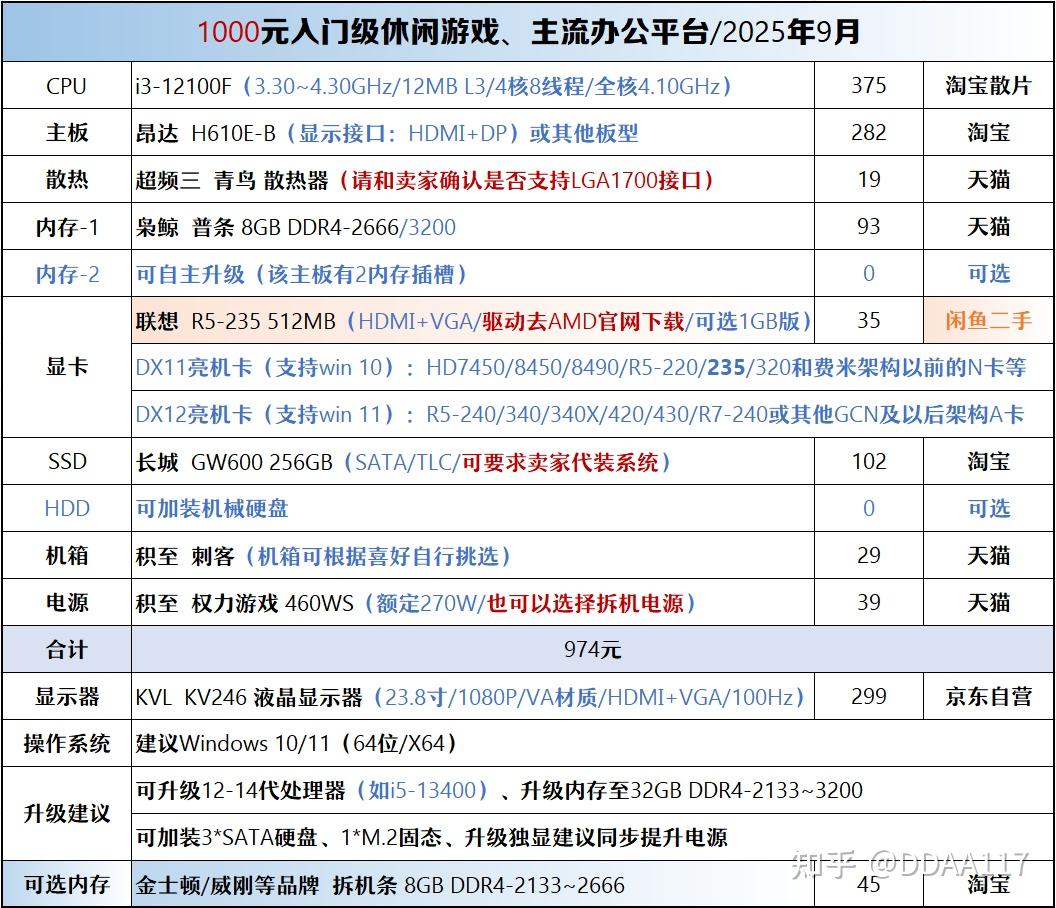
Task: Click the 375 price for the CPU
Action: (x=869, y=86)
